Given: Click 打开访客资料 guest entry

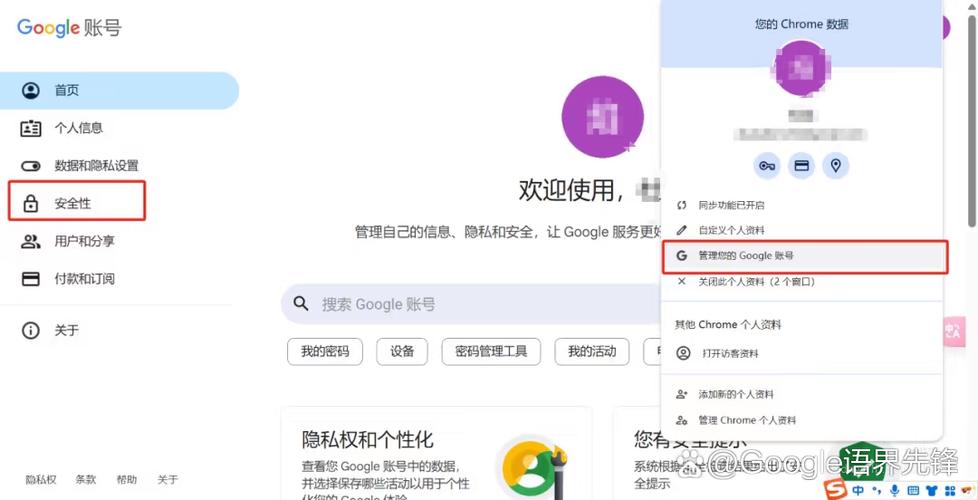Looking at the screenshot, I should [x=801, y=353].
